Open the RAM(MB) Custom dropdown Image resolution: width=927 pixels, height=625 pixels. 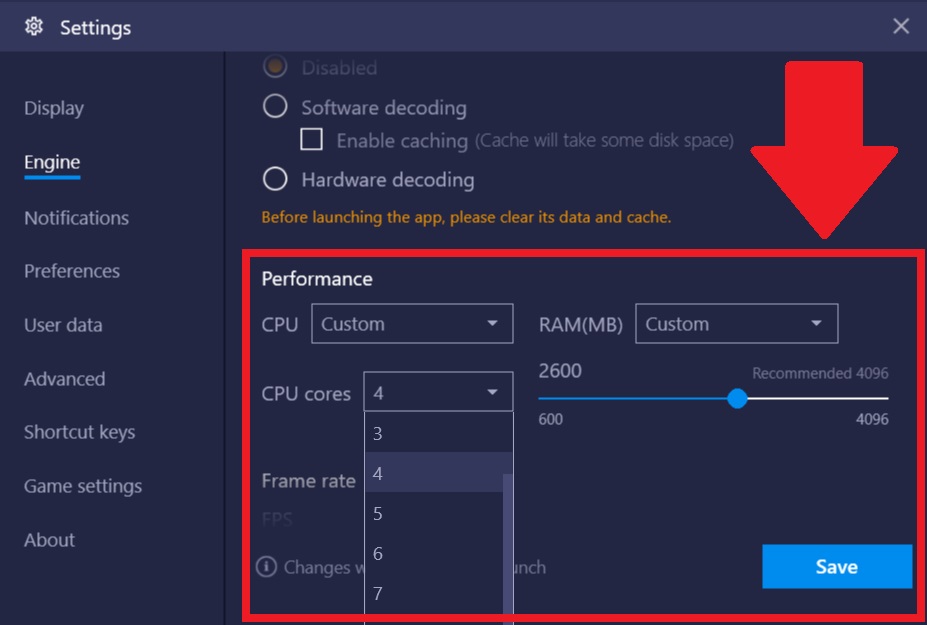tap(736, 323)
